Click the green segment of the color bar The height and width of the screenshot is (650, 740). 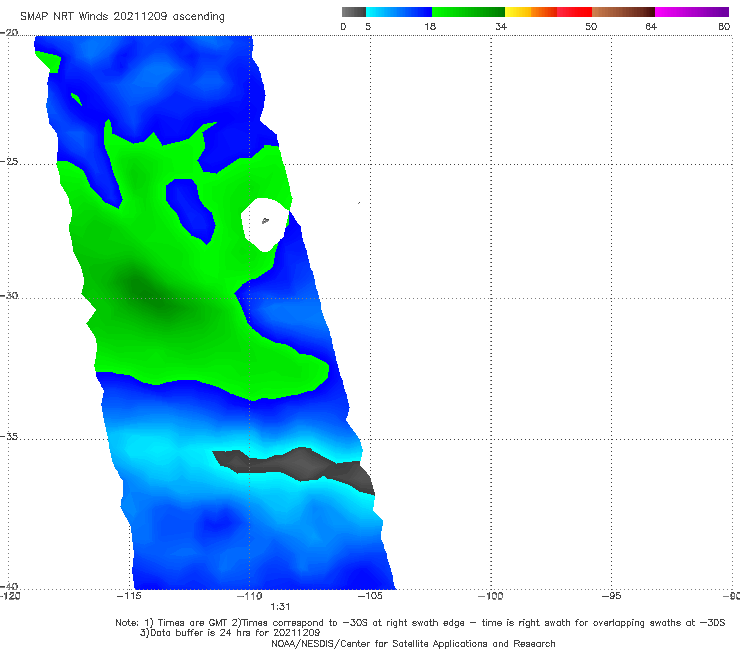coord(468,12)
